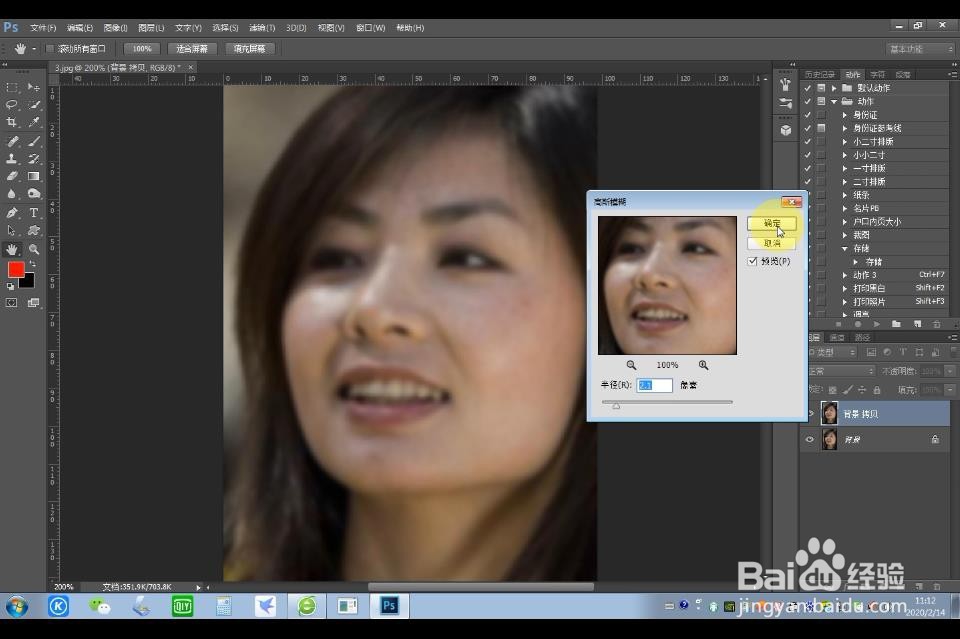Select the Lasso tool
The width and height of the screenshot is (960, 639).
12,105
